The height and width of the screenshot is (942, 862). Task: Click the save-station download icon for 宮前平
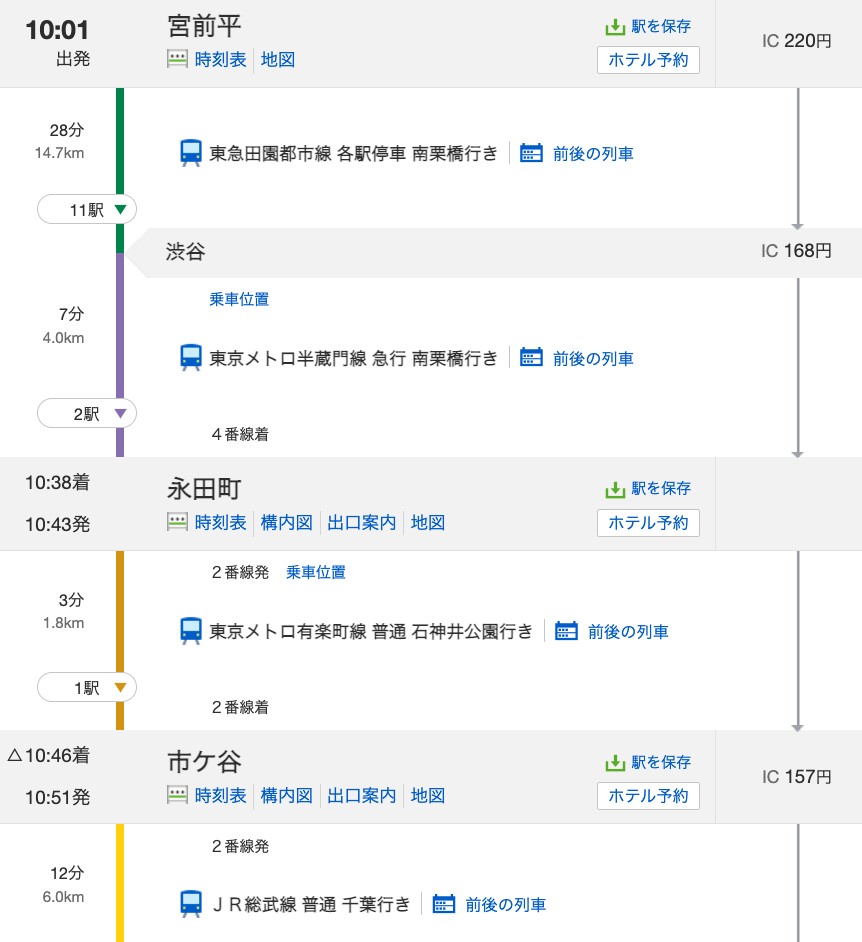615,27
